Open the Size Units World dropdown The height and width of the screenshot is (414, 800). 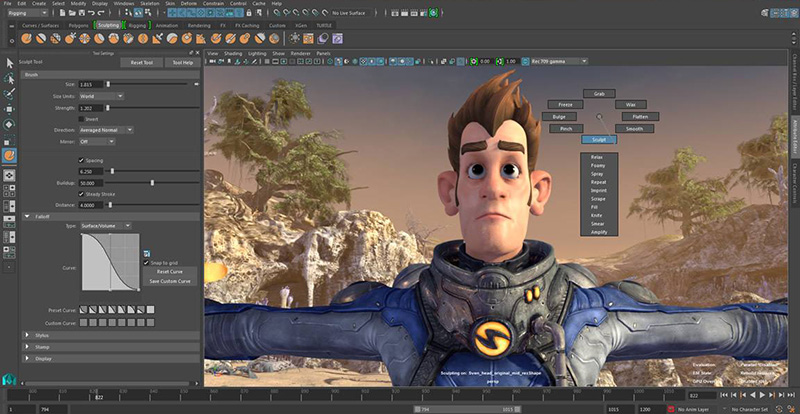(x=101, y=96)
